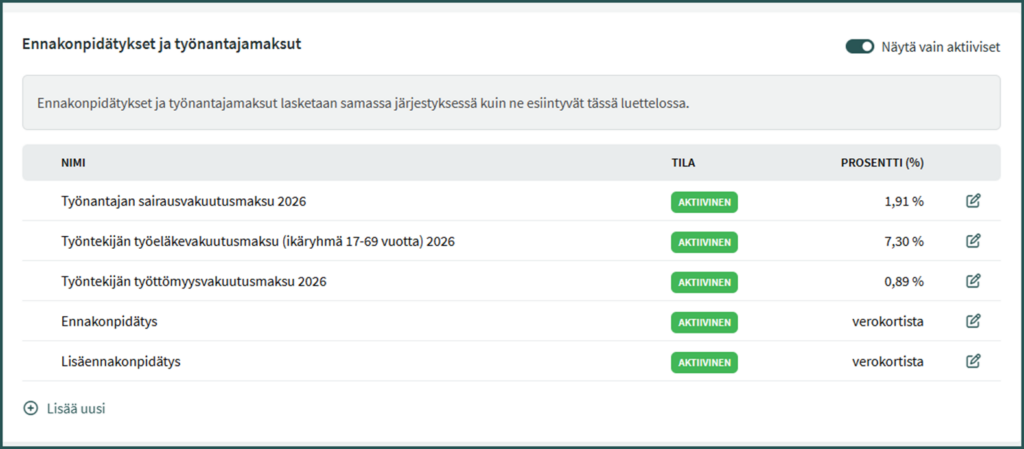
Task: Click the Työntekijän työeläkevakuutusmaksu row name
Action: (x=258, y=241)
